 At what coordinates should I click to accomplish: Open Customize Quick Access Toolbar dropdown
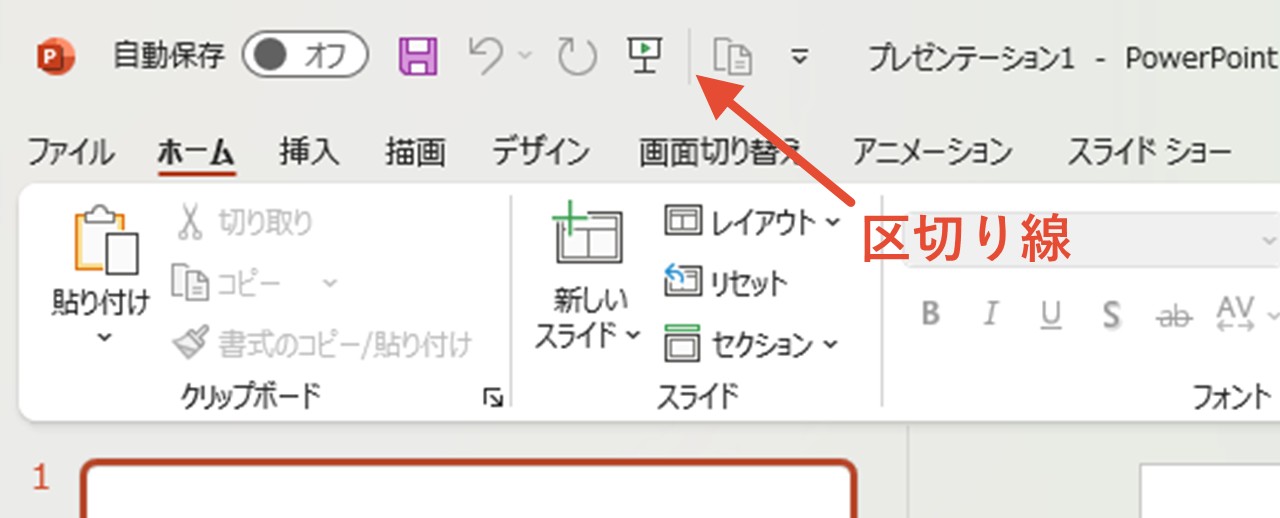coord(799,57)
